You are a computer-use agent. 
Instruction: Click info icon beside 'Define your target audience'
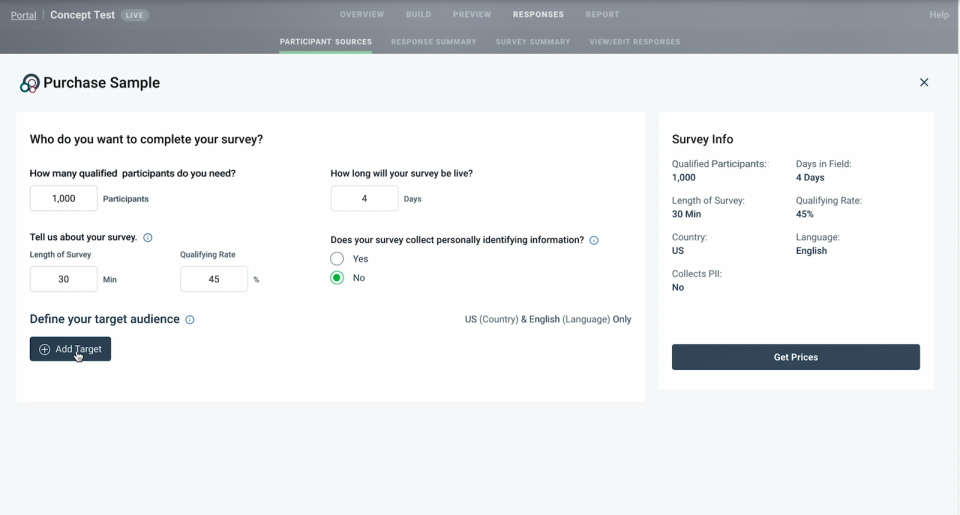(190, 320)
